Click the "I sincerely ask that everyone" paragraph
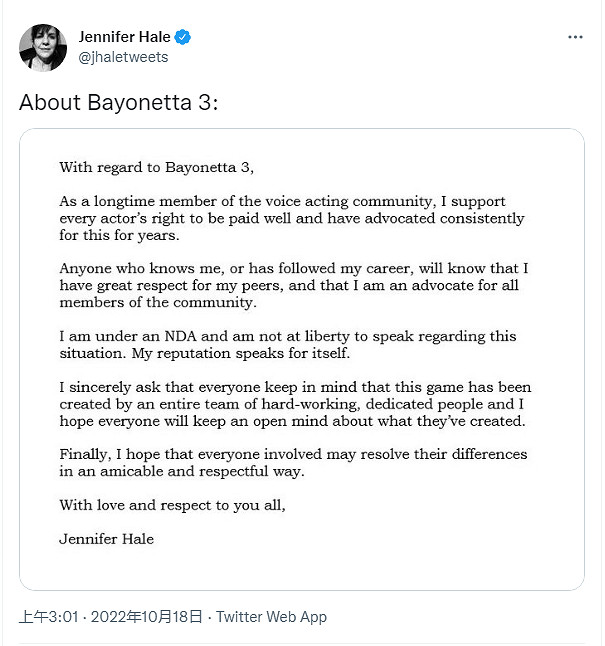 [x=295, y=404]
